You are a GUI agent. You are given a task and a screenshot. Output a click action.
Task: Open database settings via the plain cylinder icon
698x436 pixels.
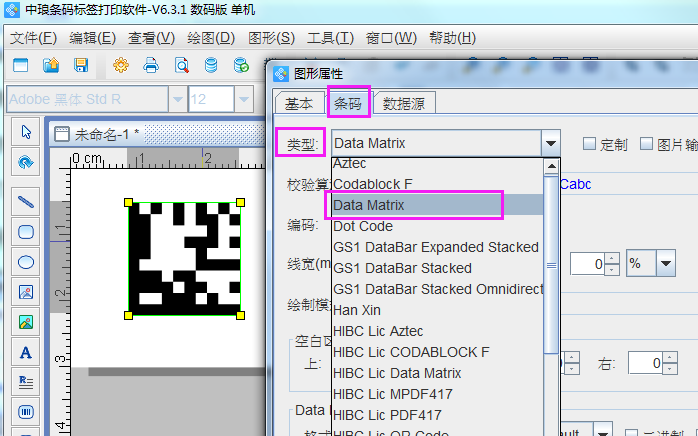211,65
